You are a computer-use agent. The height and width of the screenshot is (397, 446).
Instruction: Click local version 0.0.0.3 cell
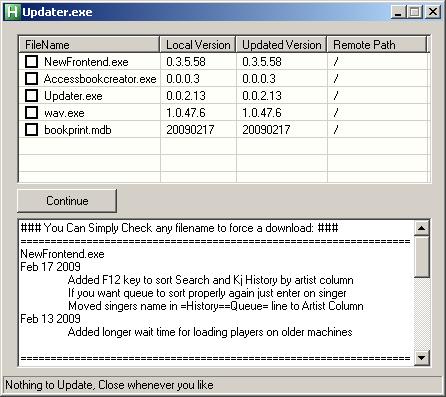183,79
